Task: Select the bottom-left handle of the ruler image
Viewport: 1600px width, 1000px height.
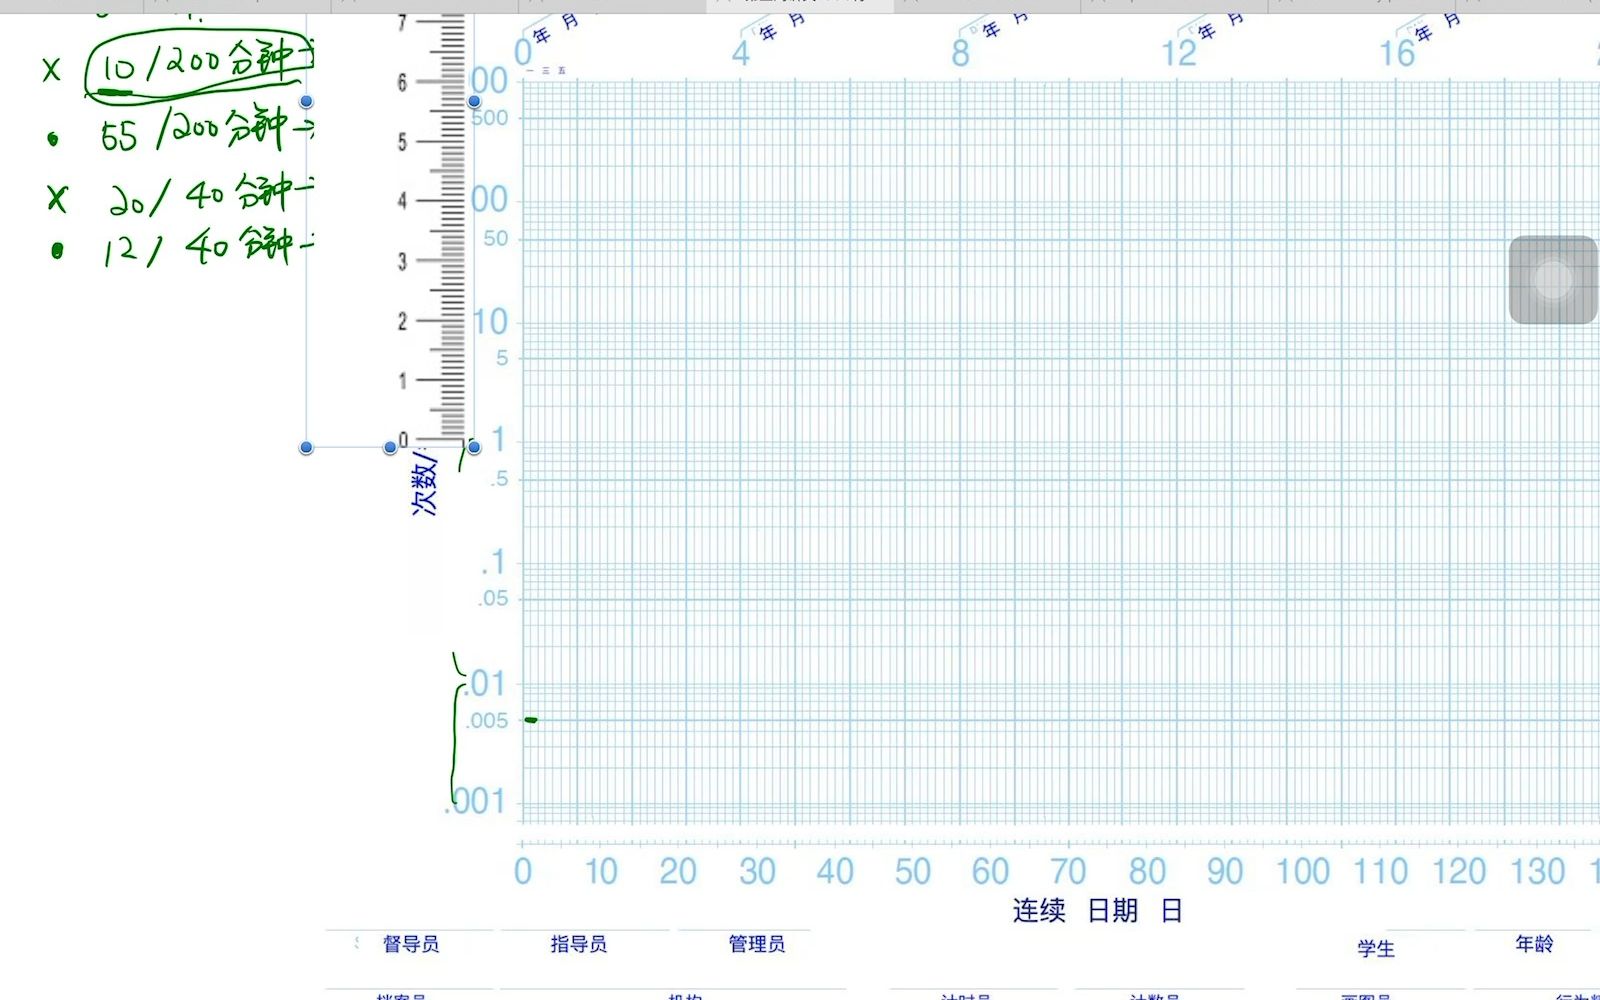Action: (x=306, y=447)
